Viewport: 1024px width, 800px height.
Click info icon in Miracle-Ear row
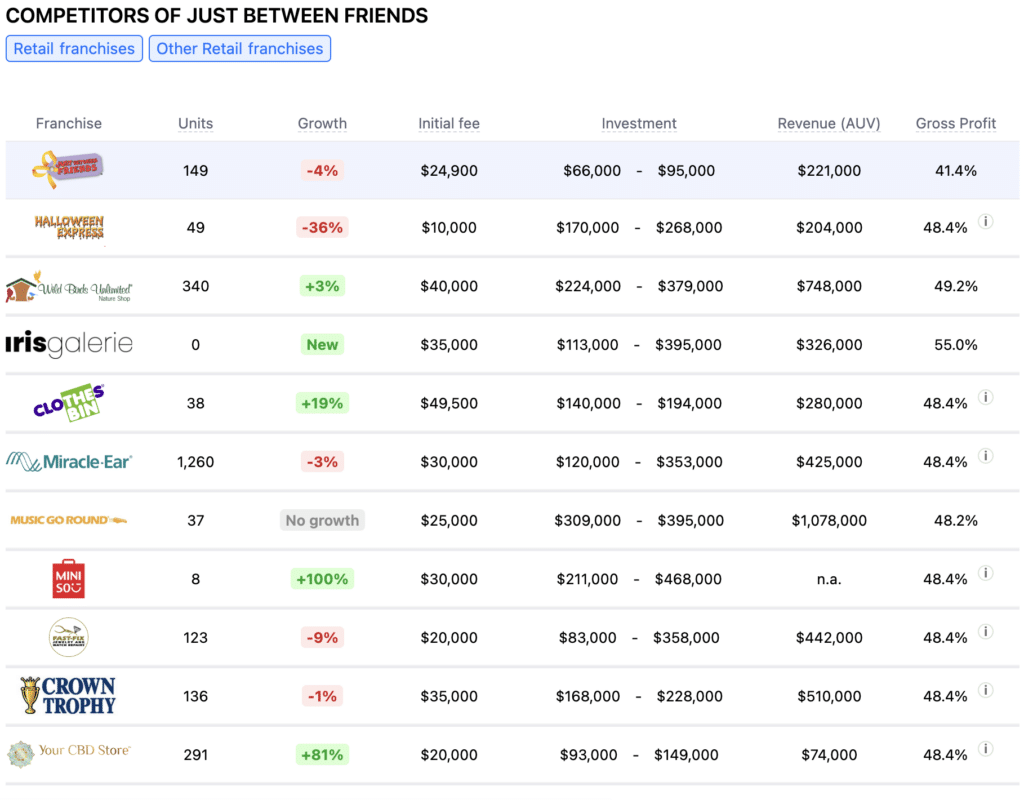[x=985, y=456]
